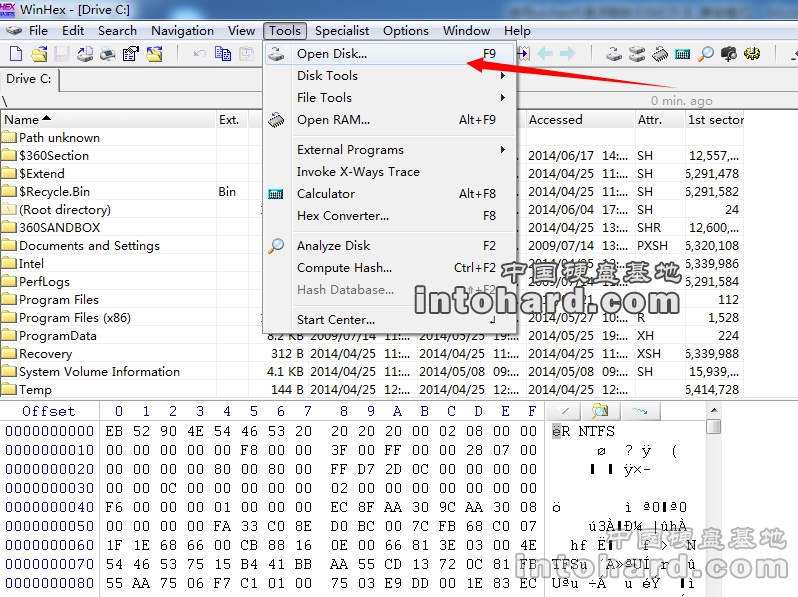This screenshot has width=798, height=597.
Task: Click the hex pane scrollbar thumb
Action: 714,425
